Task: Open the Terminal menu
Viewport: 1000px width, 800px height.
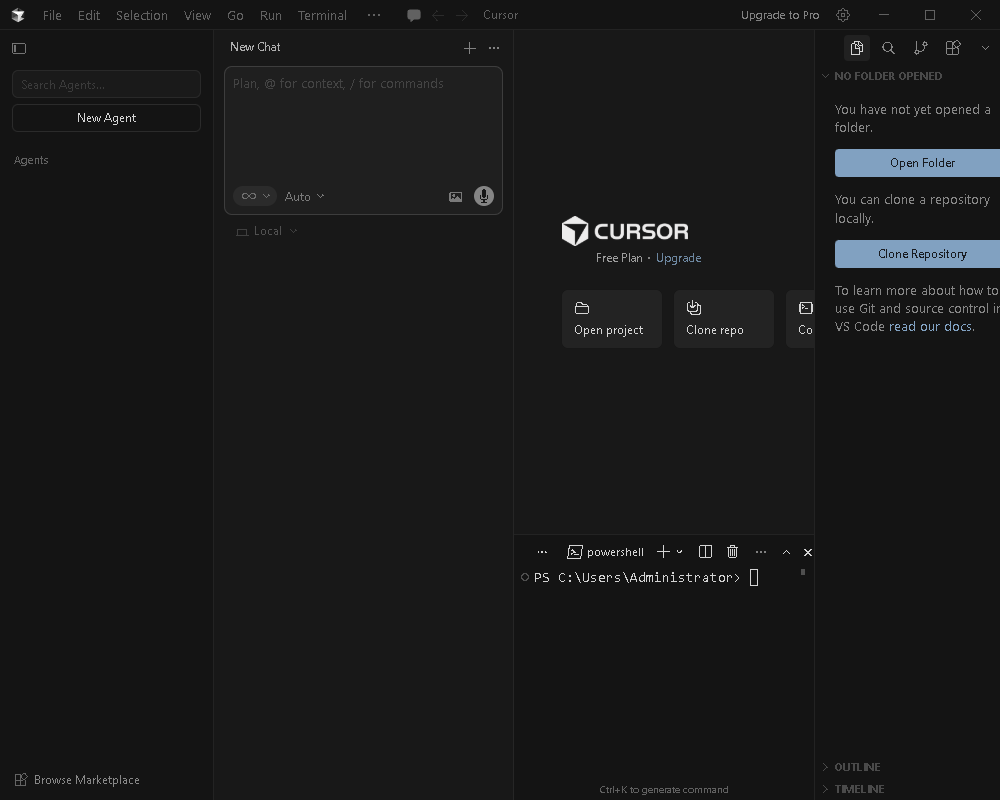Action: pos(322,15)
